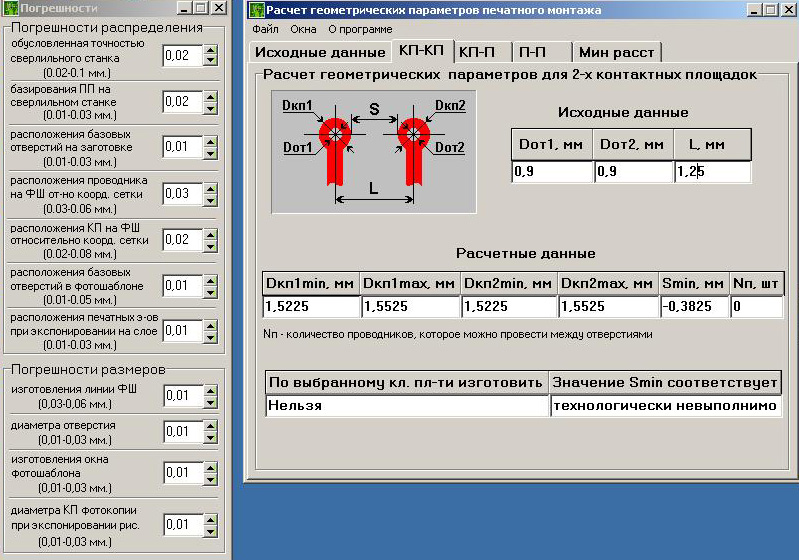Click the Dот2 input field
Screen dimensions: 799x560
tap(633, 172)
